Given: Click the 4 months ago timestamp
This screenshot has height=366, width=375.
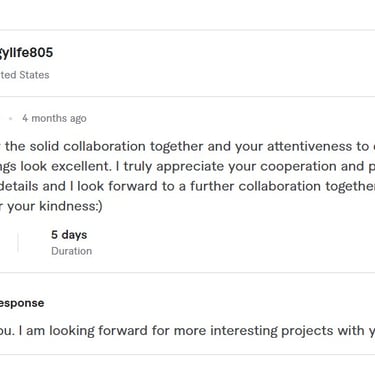Looking at the screenshot, I should (54, 118).
